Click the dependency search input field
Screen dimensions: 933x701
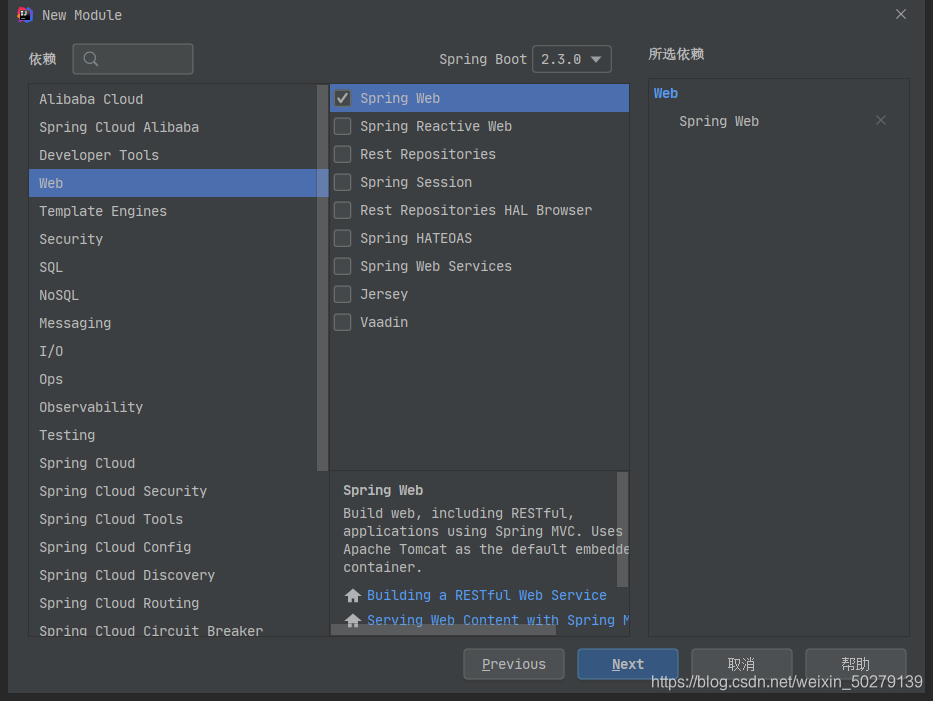coord(133,59)
